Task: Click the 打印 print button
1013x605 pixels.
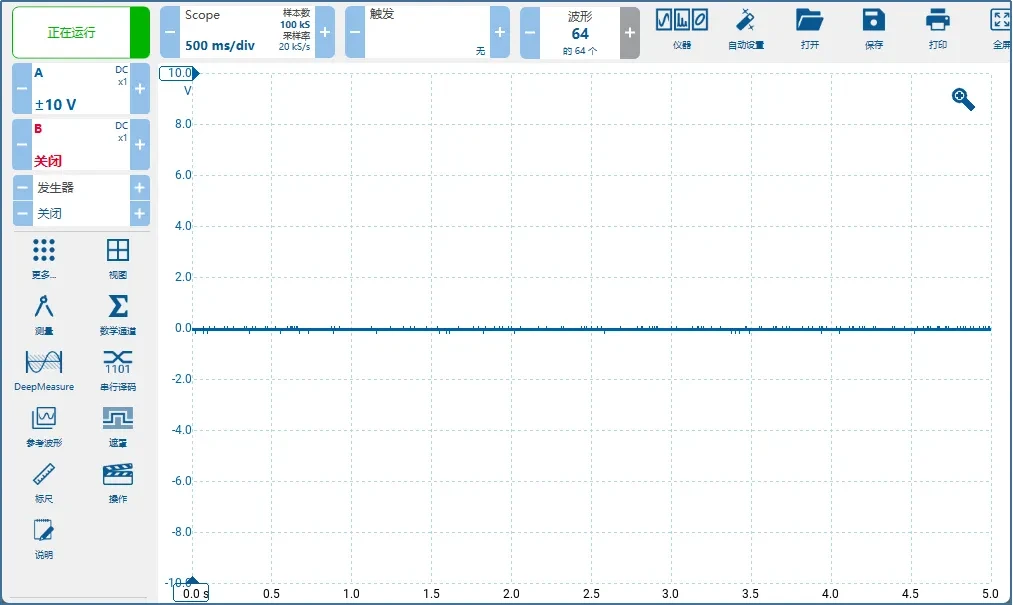Action: click(x=937, y=29)
